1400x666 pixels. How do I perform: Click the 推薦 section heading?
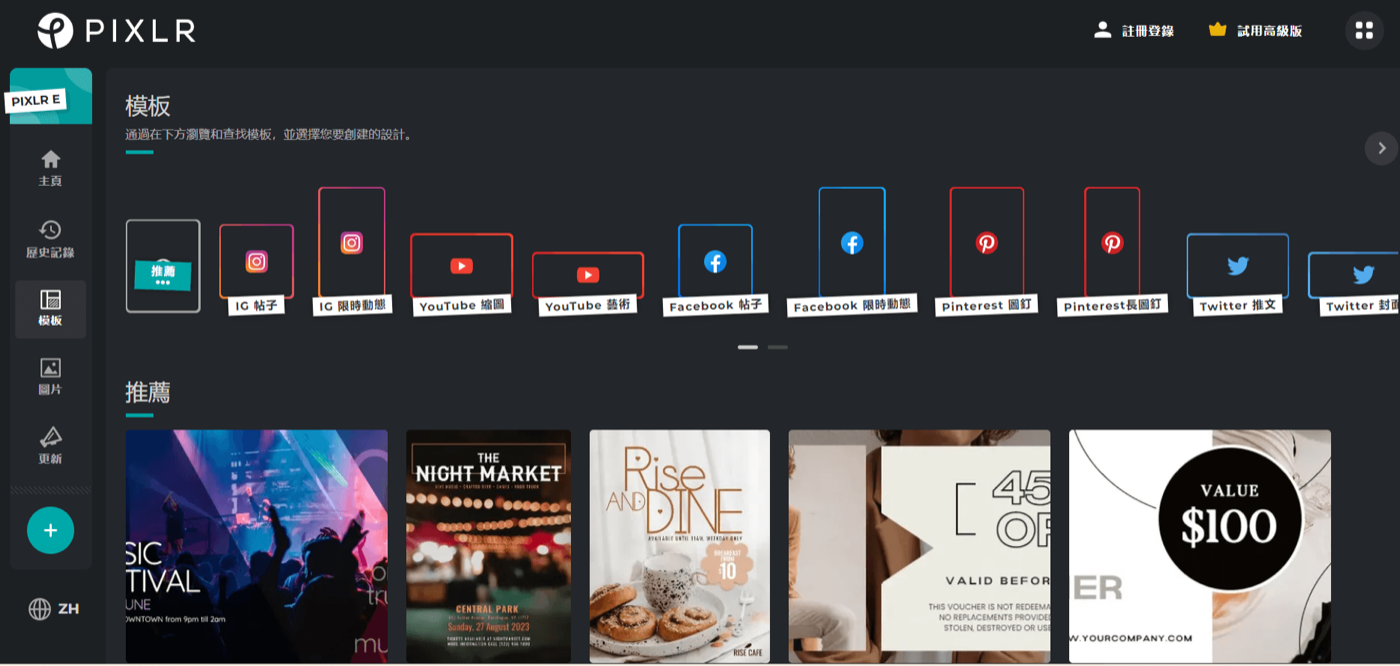(x=148, y=392)
